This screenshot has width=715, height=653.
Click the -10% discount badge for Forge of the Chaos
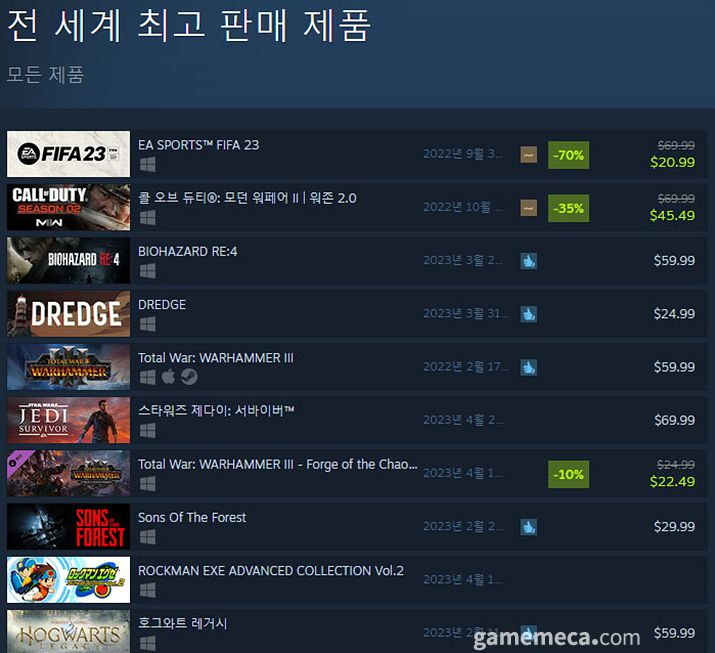coord(568,474)
